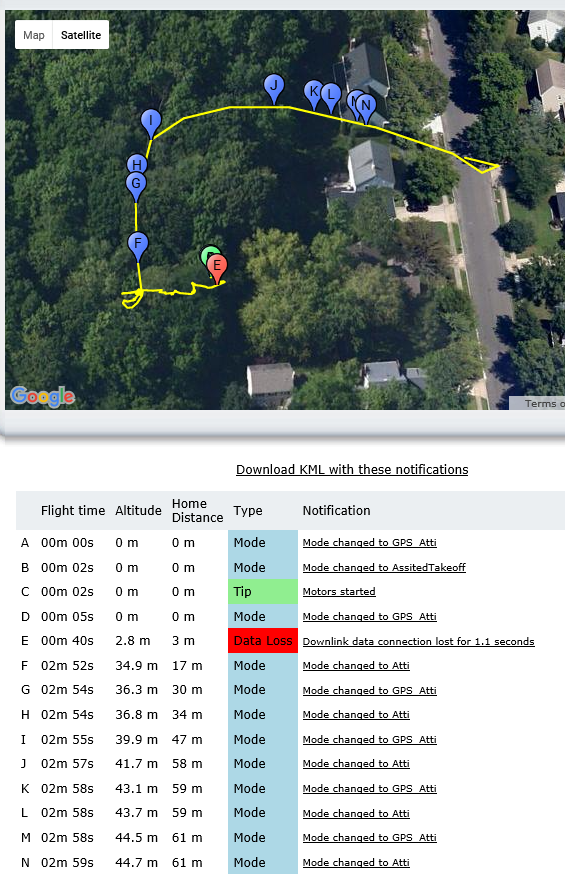Download KML with these notifications

click(x=352, y=470)
